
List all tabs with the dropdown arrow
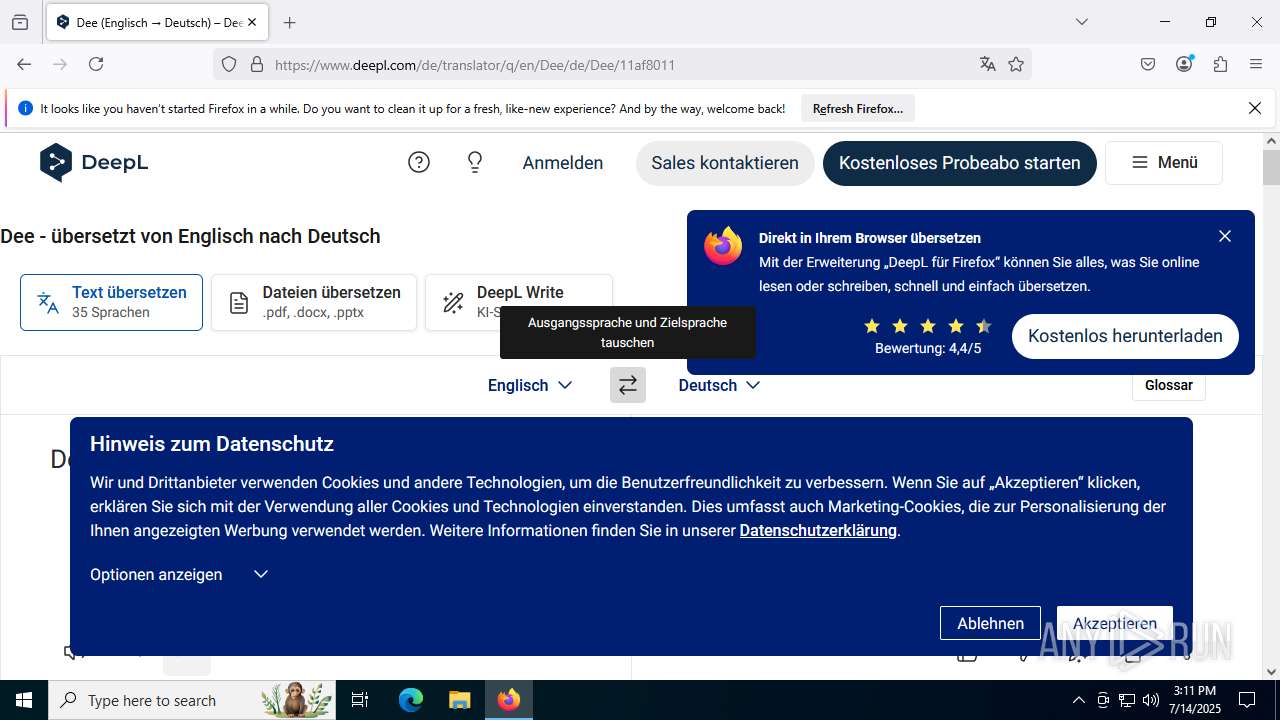[1081, 22]
